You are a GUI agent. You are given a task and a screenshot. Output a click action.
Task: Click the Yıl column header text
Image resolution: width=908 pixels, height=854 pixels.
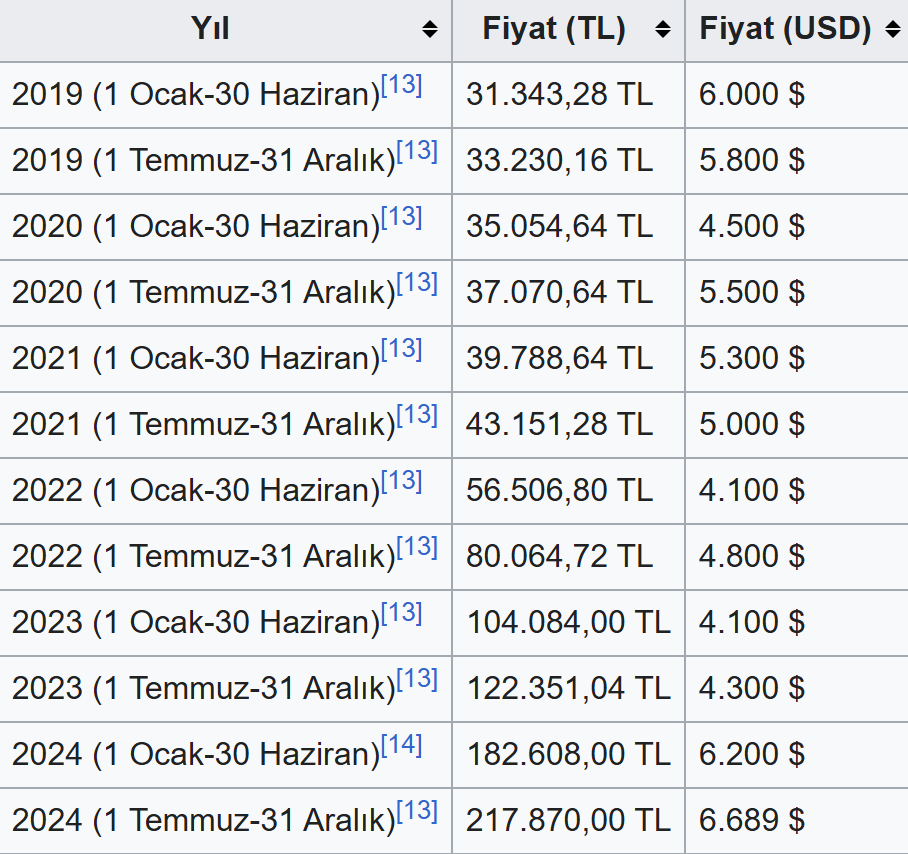(210, 30)
